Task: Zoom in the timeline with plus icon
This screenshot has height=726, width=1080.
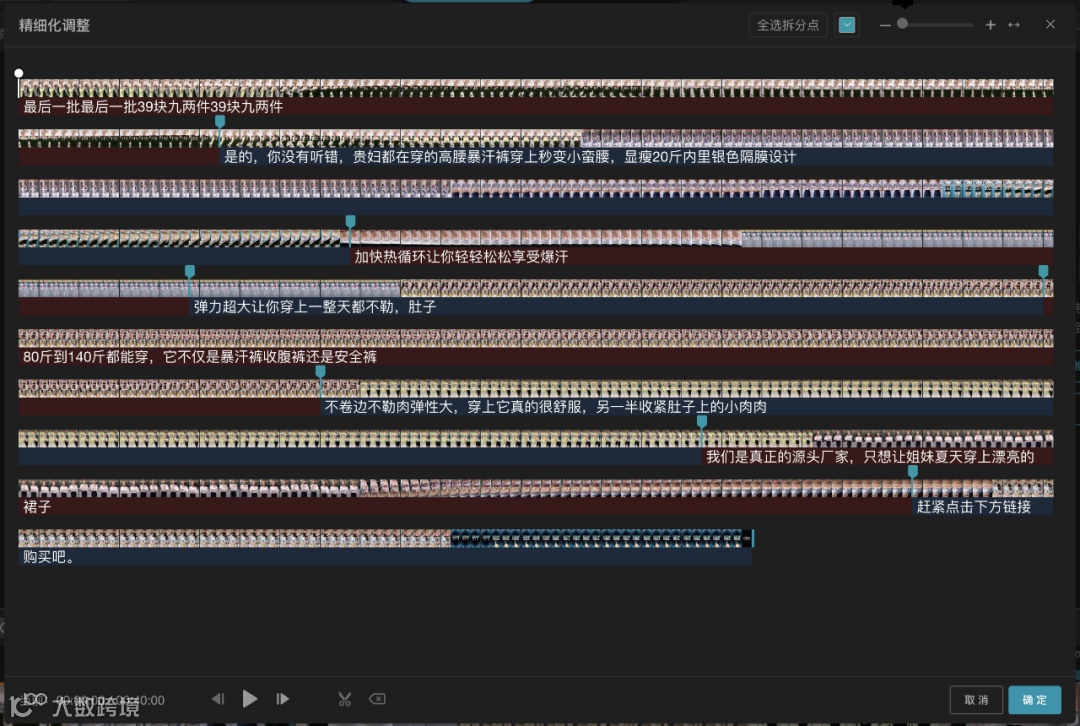Action: pos(990,25)
